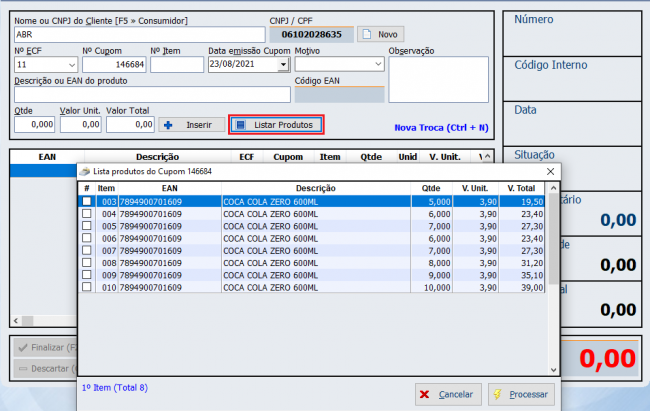The image size is (650, 411).
Task: Click the Código EAN field
Action: click(340, 95)
